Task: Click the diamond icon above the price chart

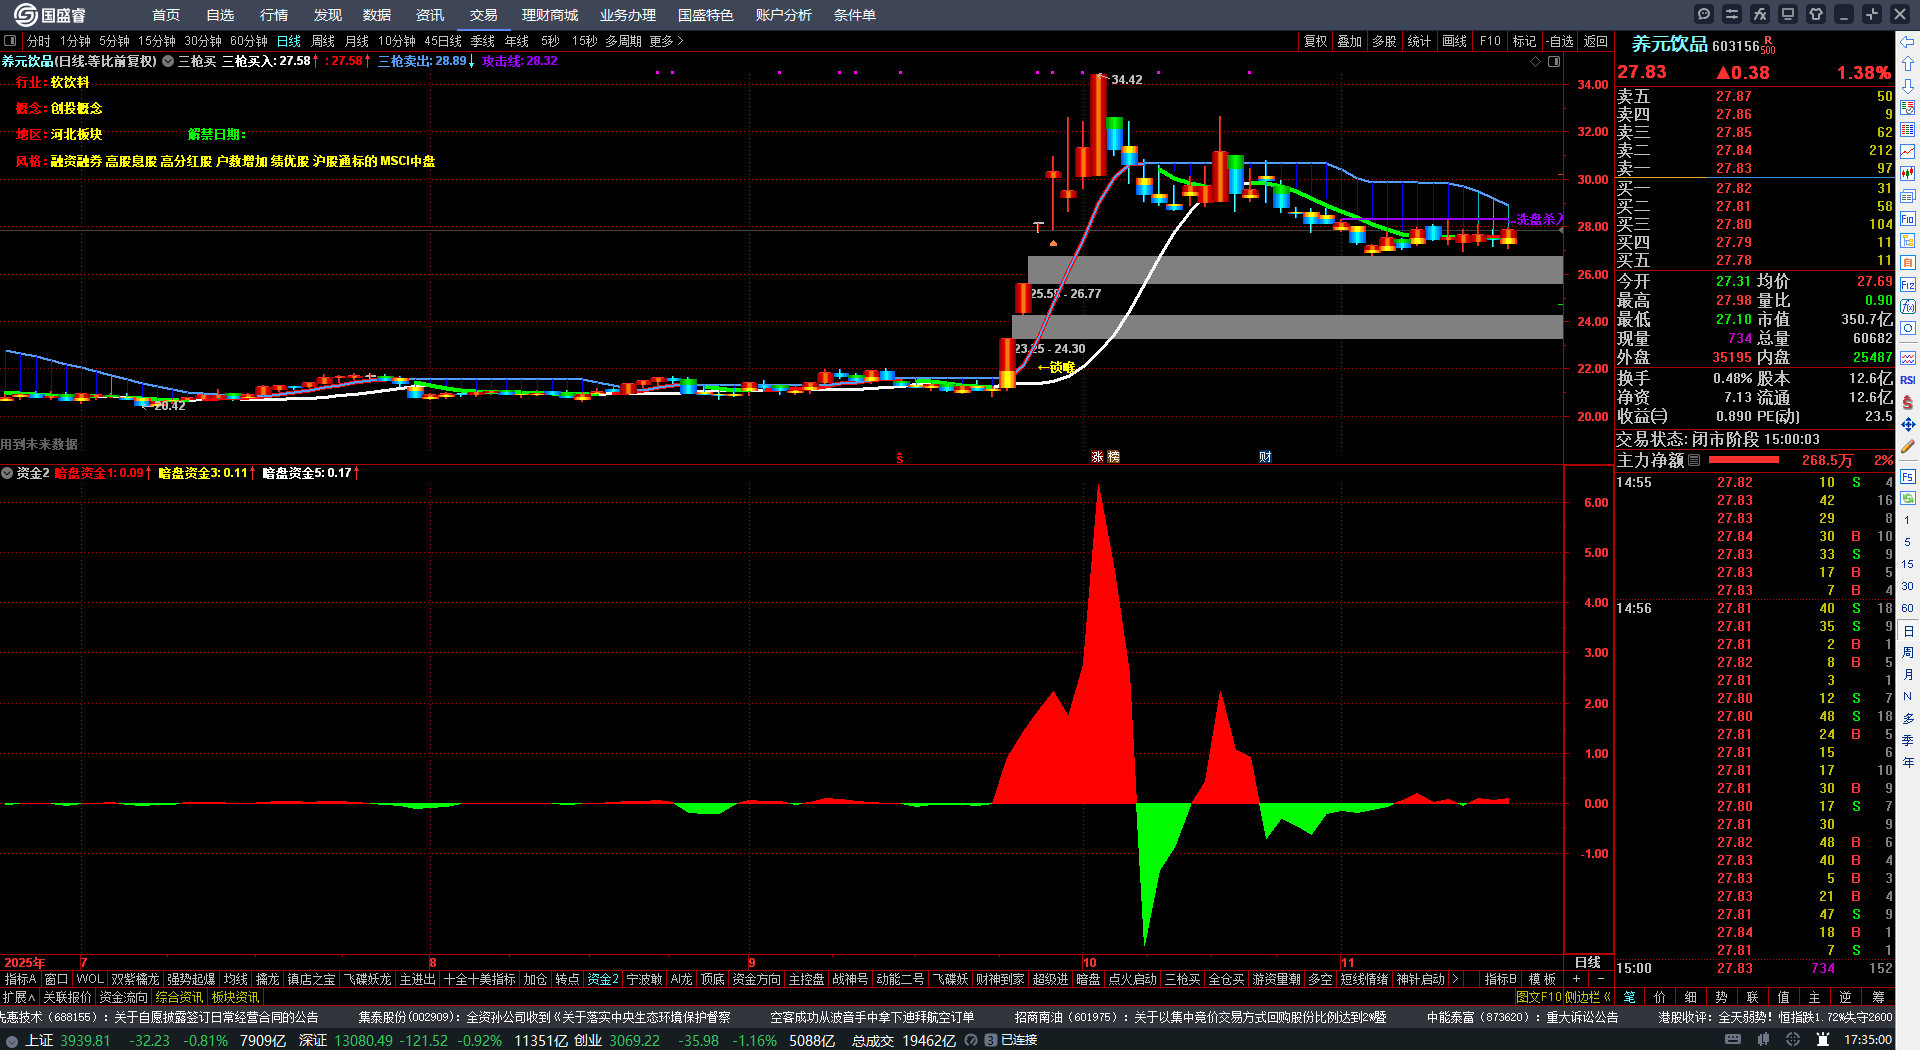Action: click(1536, 62)
